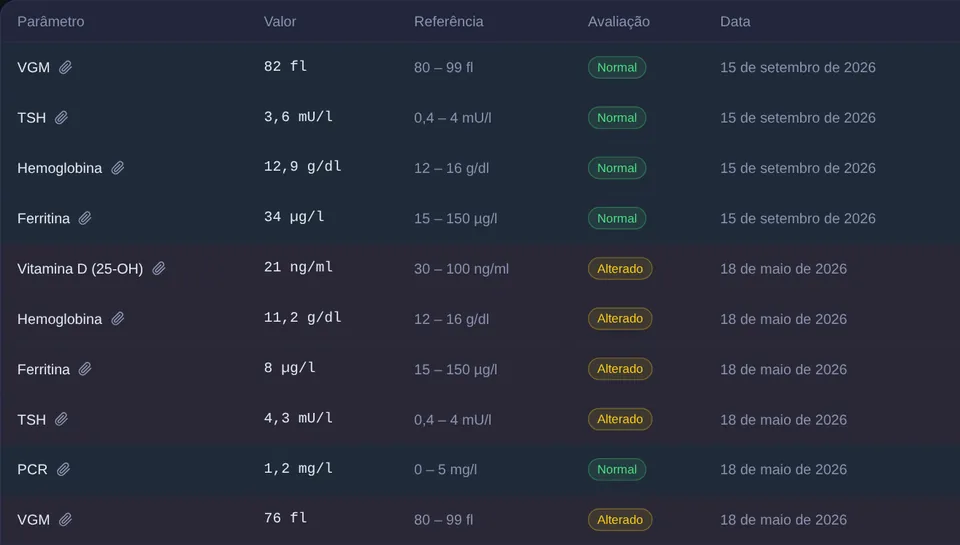Click date in the VGM 82 fl row
The image size is (960, 545).
798,67
